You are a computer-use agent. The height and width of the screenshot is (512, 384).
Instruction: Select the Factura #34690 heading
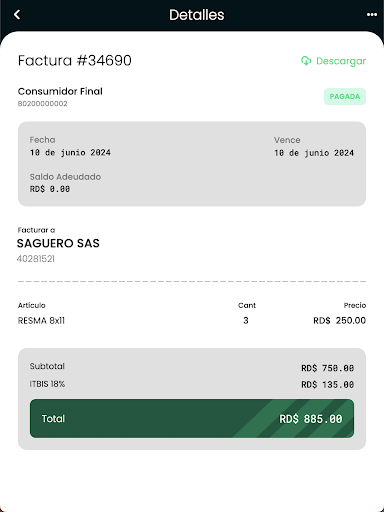[x=75, y=61]
